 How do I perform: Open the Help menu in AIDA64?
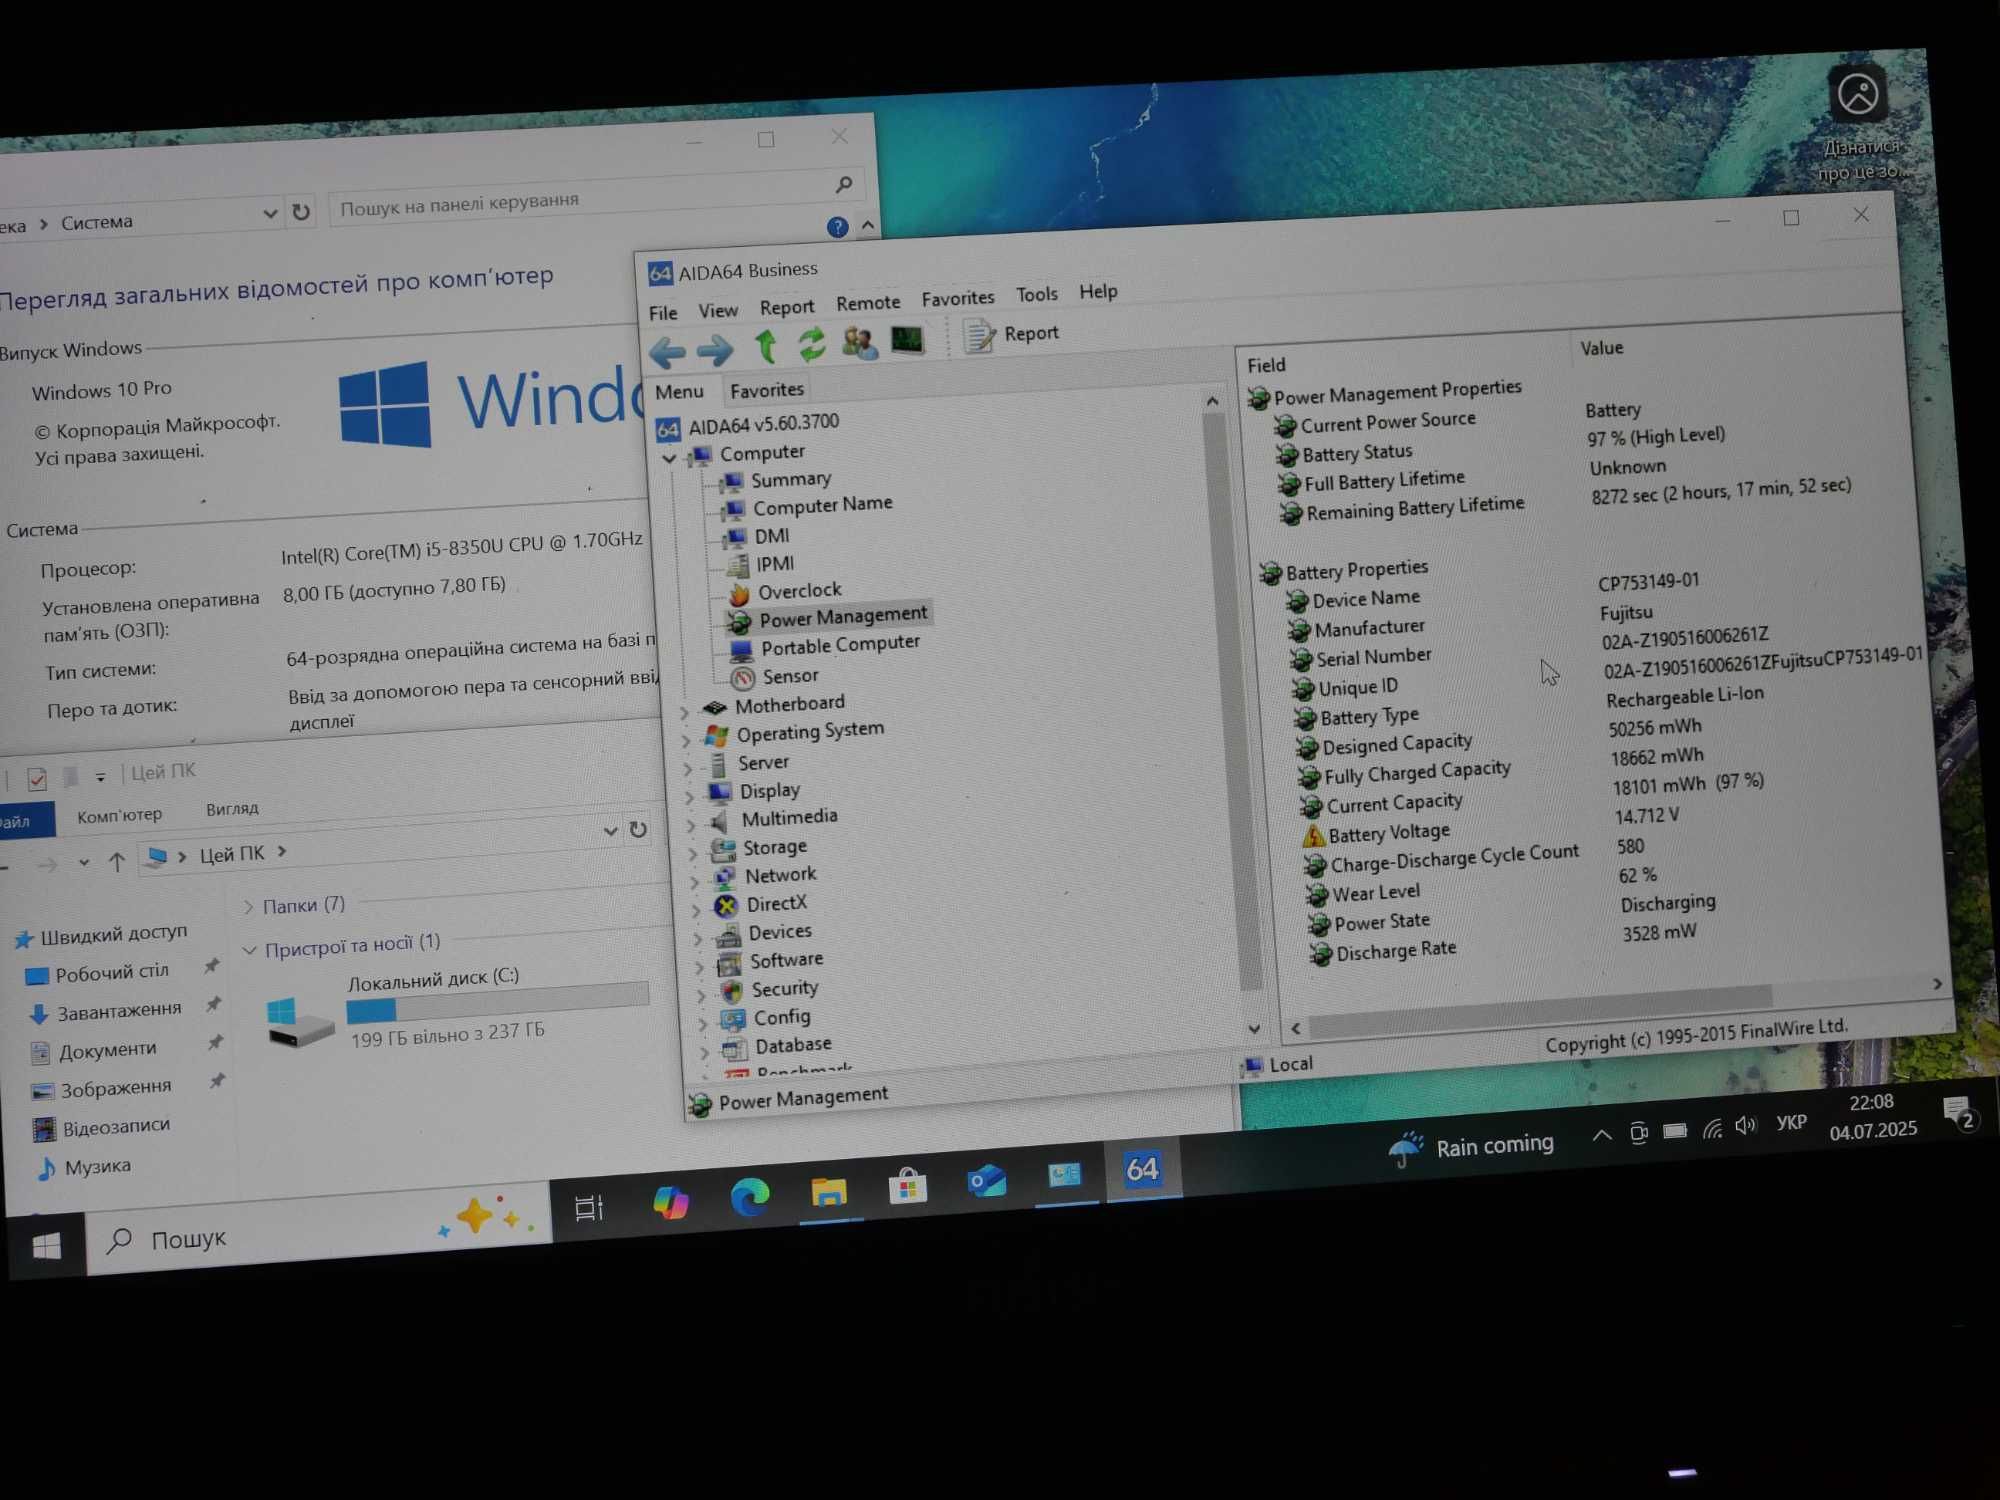point(1098,292)
